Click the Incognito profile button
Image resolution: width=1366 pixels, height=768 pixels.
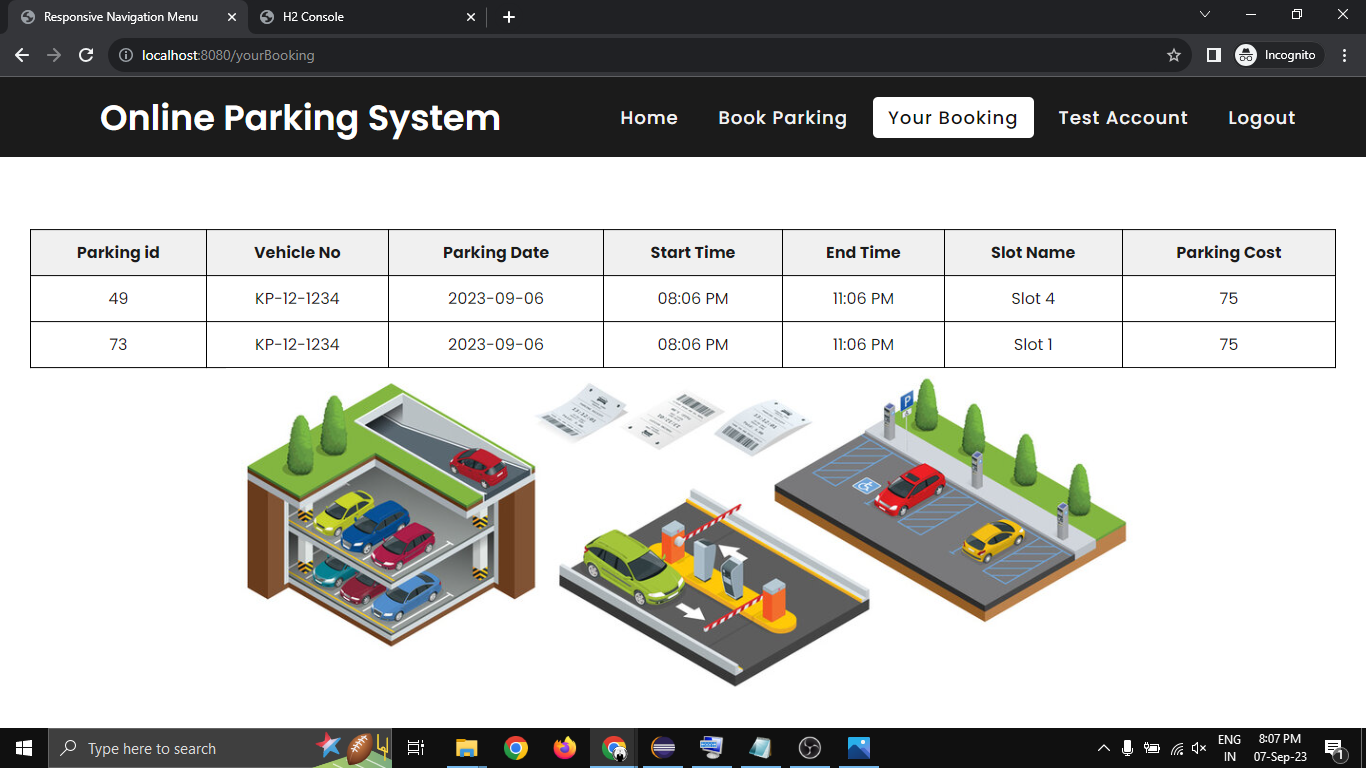pyautogui.click(x=1279, y=55)
